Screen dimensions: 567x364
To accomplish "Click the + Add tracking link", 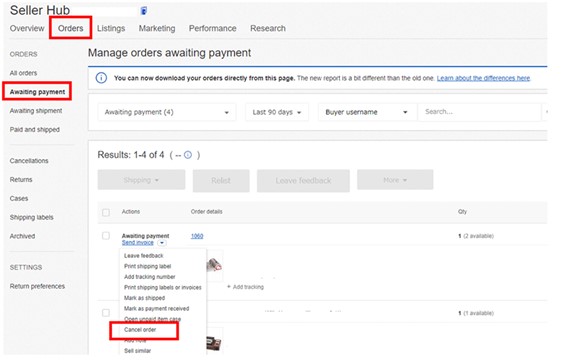I will 245,287.
